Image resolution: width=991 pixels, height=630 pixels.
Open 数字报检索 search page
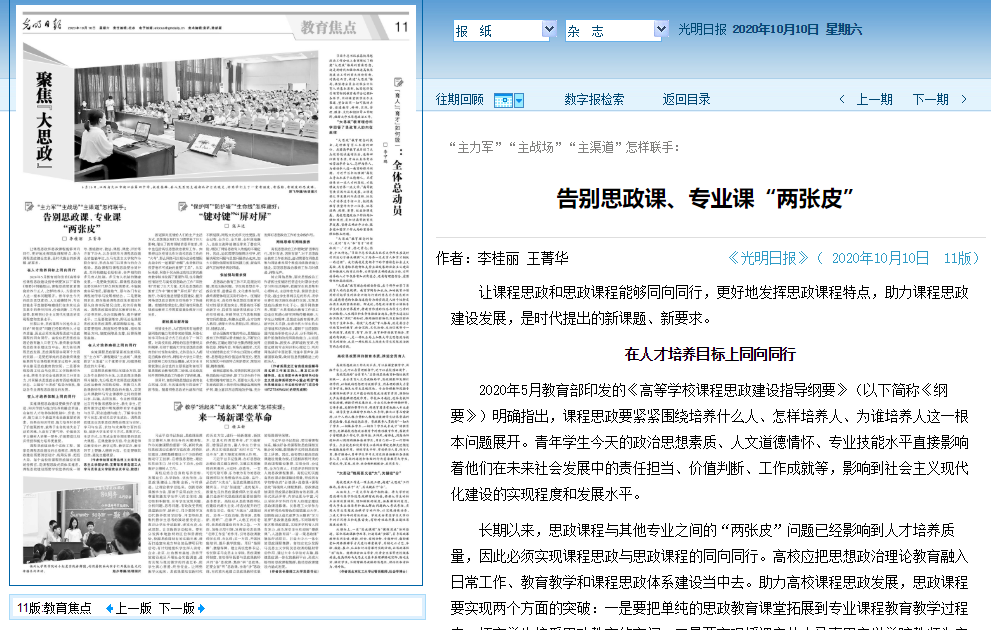pos(594,100)
